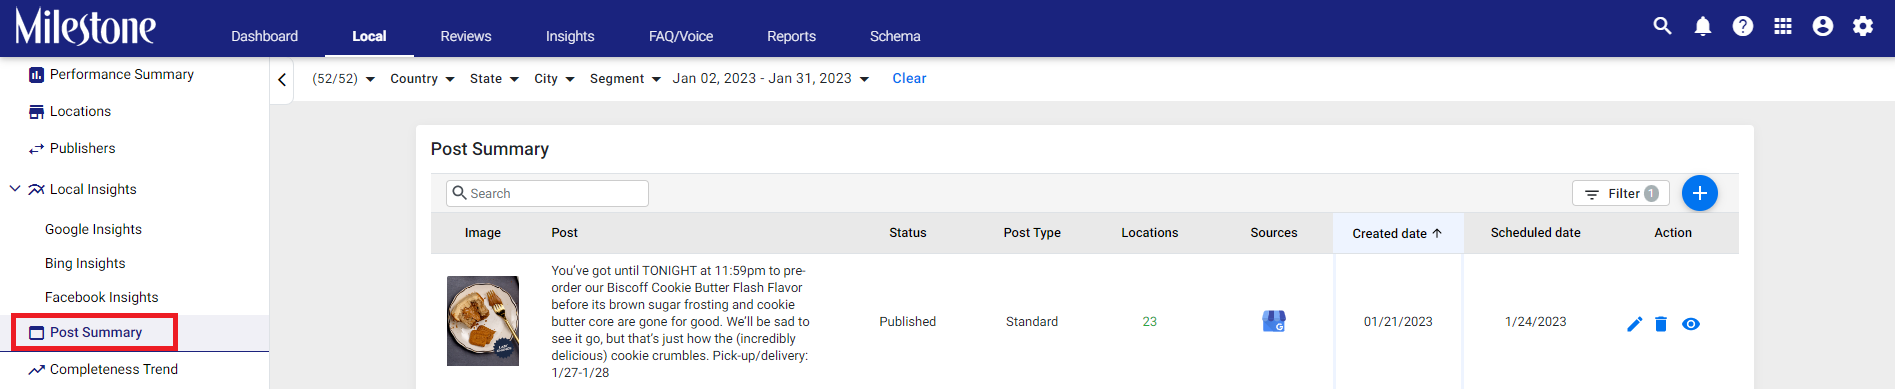This screenshot has width=1895, height=389.
Task: Preview the post using the eye icon
Action: click(1691, 324)
